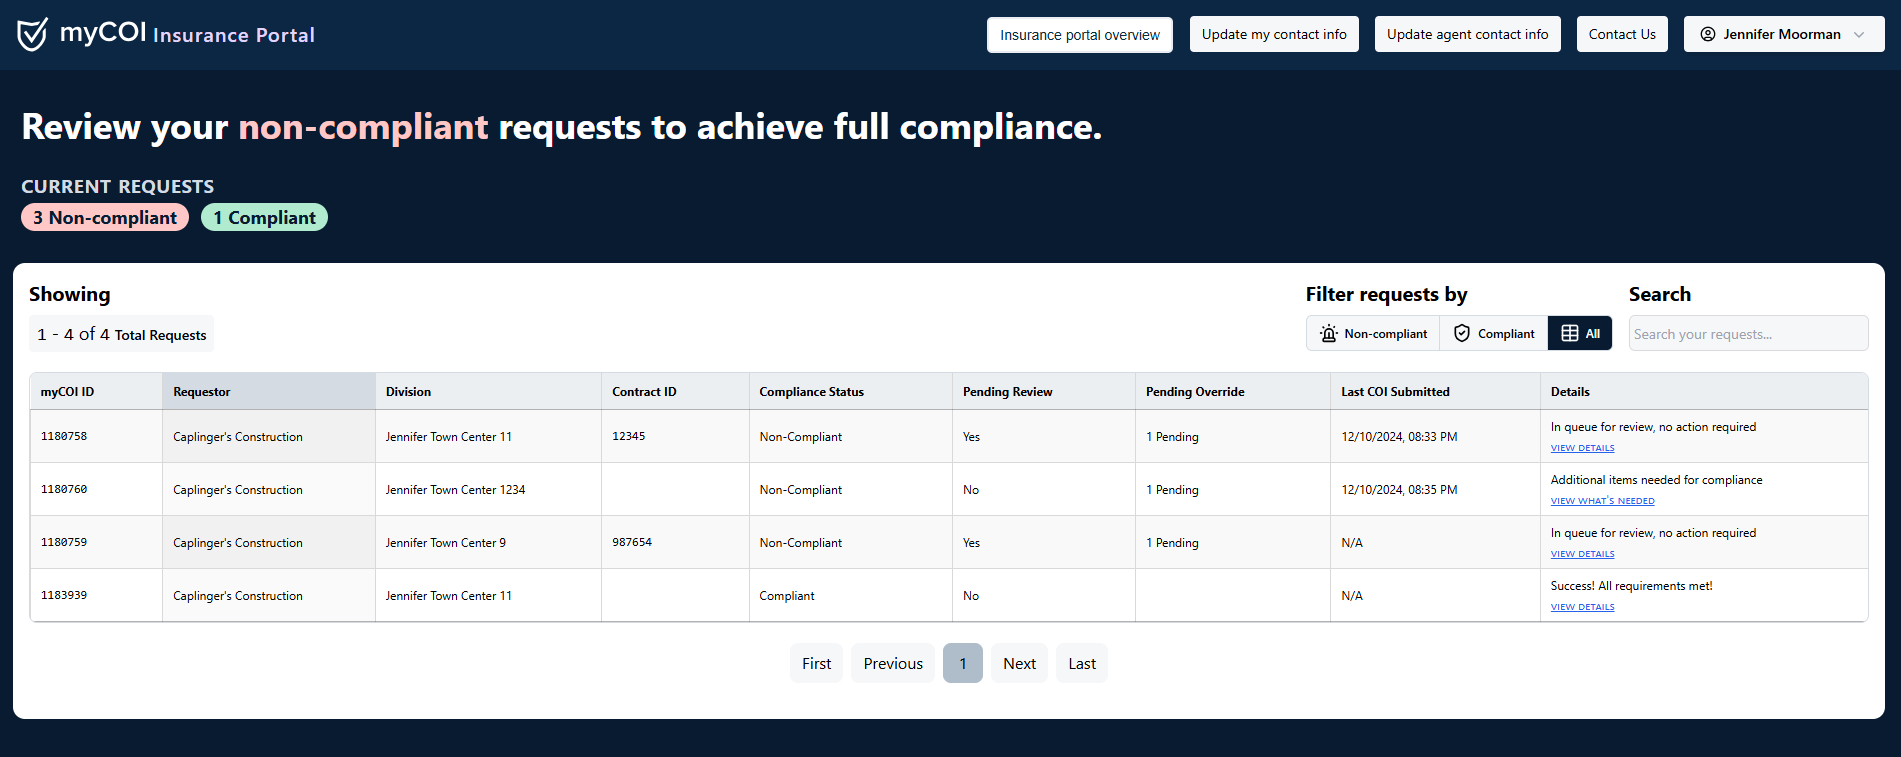Go to Previous page

pyautogui.click(x=893, y=663)
